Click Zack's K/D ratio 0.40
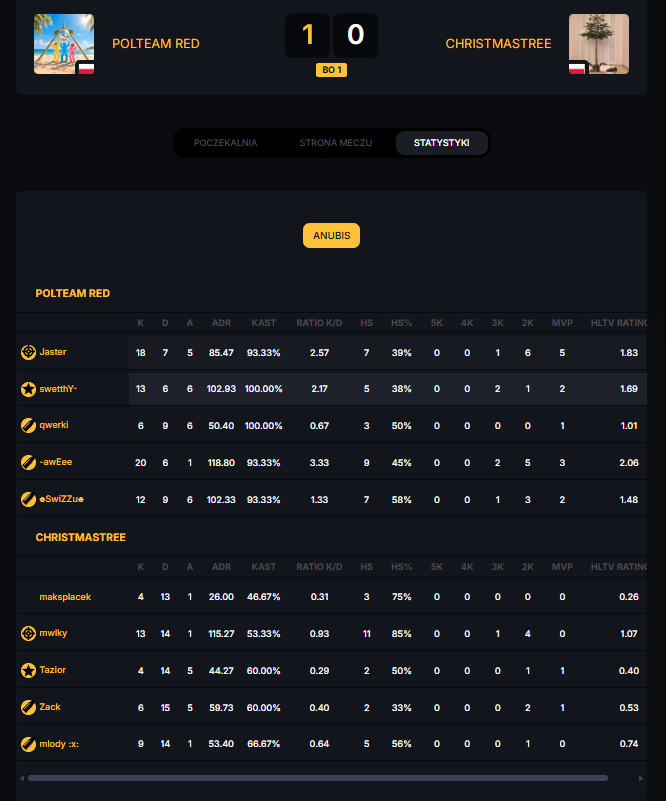This screenshot has width=666, height=801. click(x=319, y=708)
